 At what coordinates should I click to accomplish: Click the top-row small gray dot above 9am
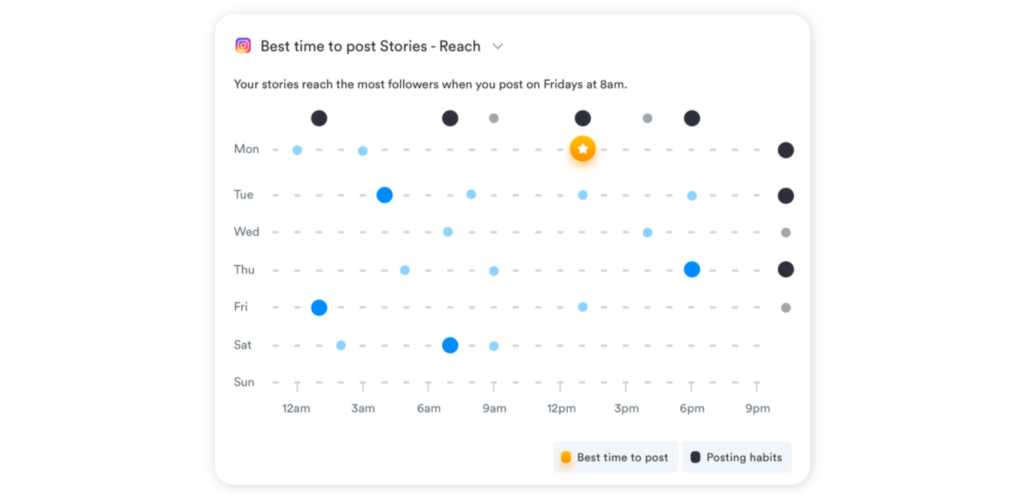pyautogui.click(x=494, y=118)
